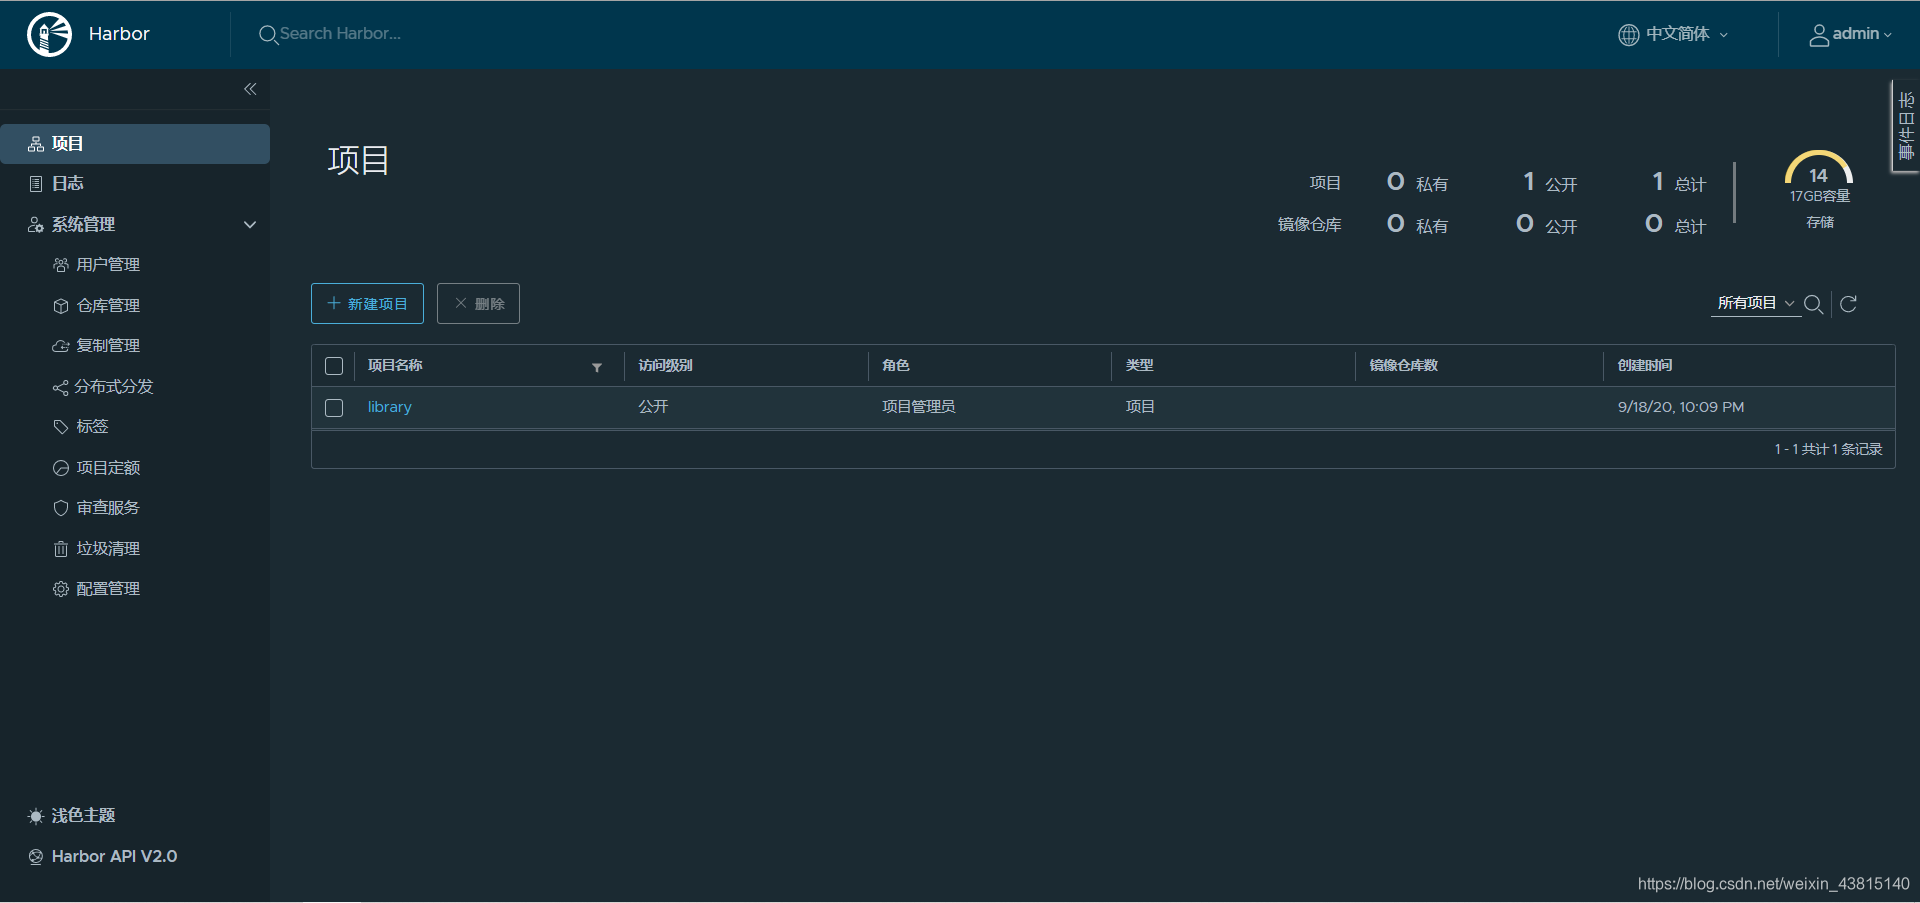Click the globe language icon
This screenshot has height=903, width=1920.
[1629, 35]
